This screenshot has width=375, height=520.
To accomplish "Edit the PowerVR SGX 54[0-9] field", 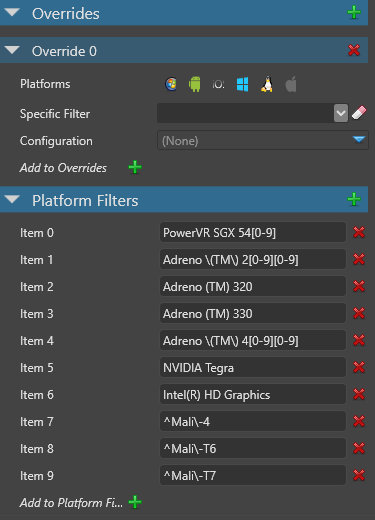I will pos(253,232).
